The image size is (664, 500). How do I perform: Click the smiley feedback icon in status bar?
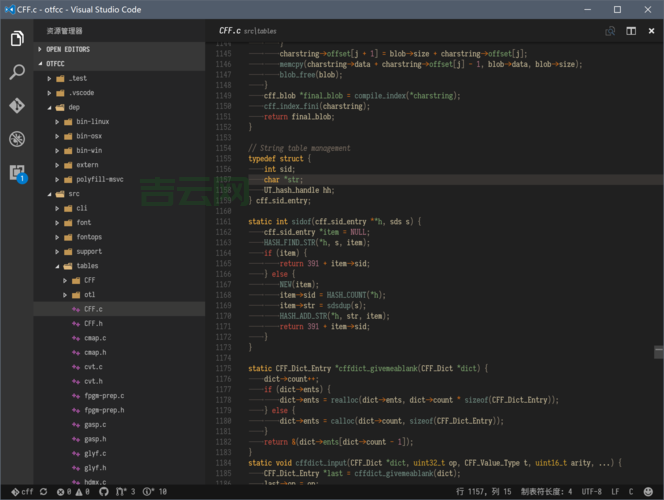pyautogui.click(x=650, y=492)
